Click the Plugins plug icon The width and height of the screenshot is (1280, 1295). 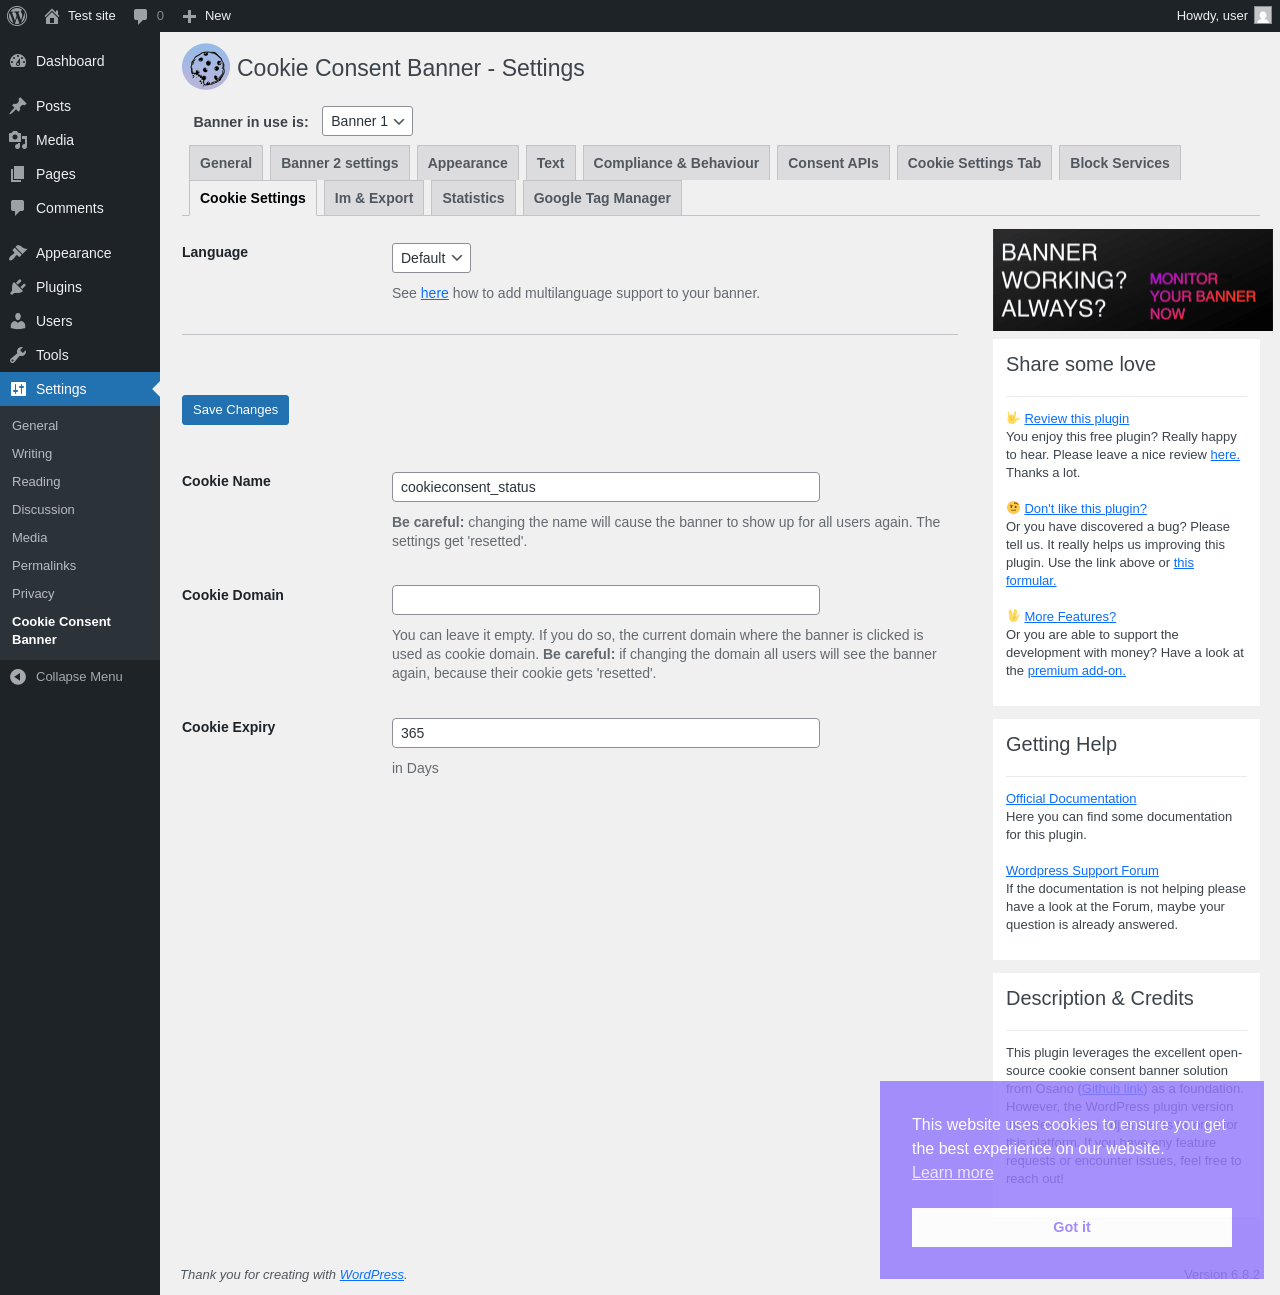pyautogui.click(x=18, y=287)
